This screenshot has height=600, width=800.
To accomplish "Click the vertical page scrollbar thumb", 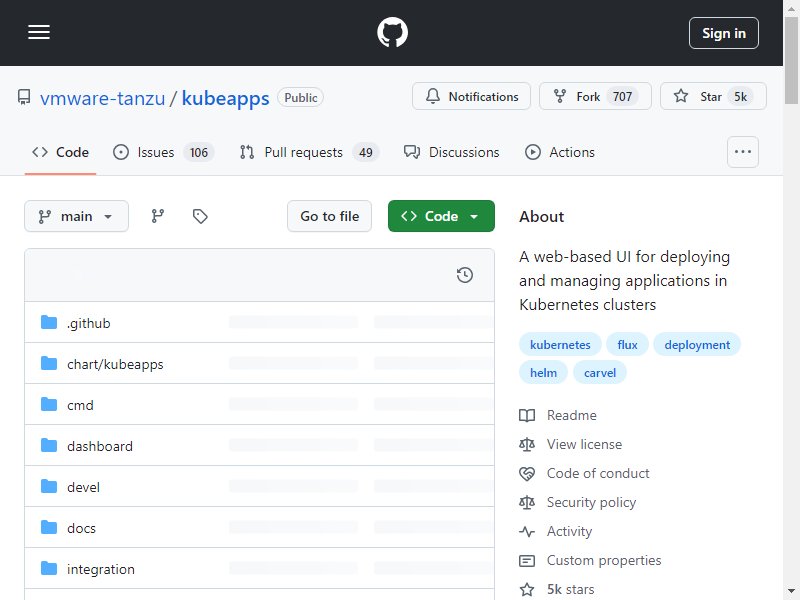I will (791, 60).
